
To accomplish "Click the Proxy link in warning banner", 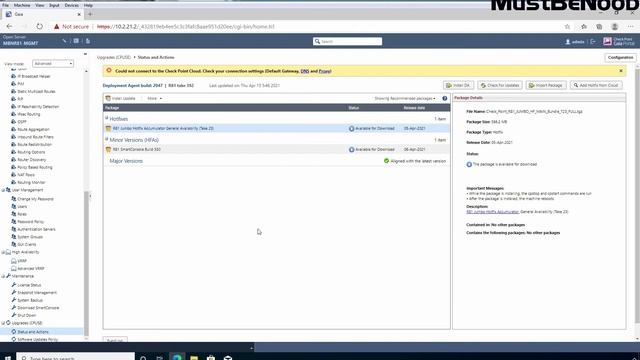I will 324,71.
